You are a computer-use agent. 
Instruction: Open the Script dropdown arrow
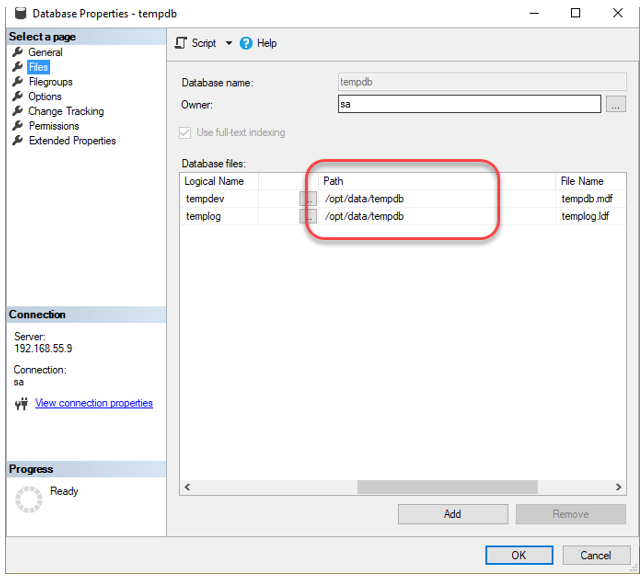pyautogui.click(x=228, y=43)
